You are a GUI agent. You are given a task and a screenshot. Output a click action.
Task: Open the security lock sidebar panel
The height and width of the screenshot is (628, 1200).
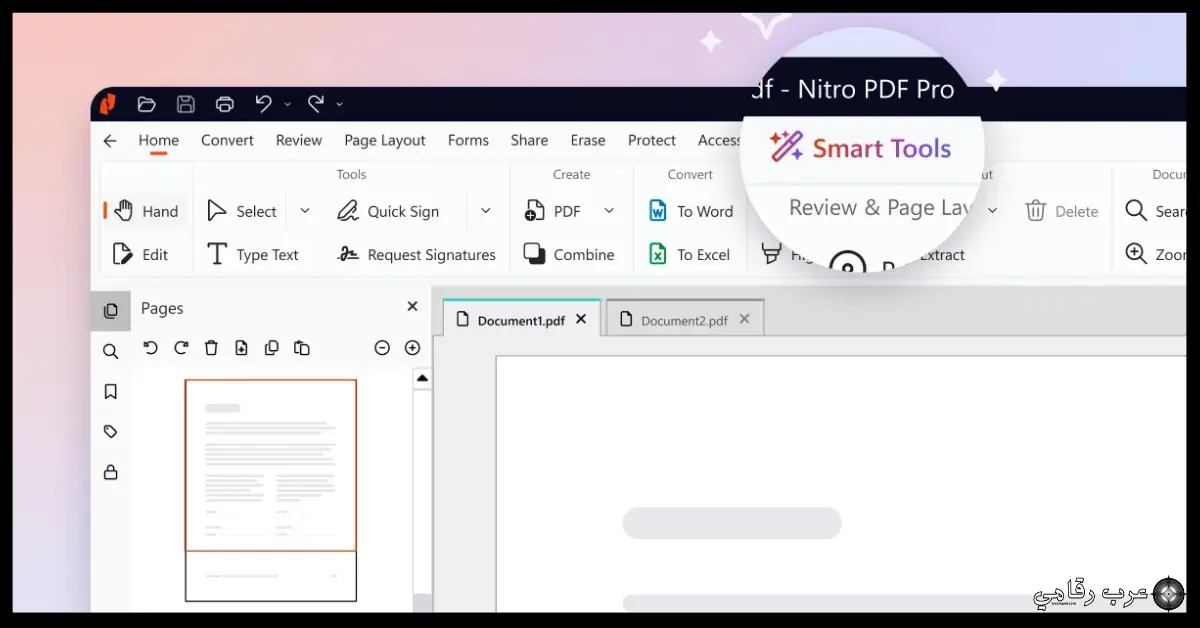(110, 472)
